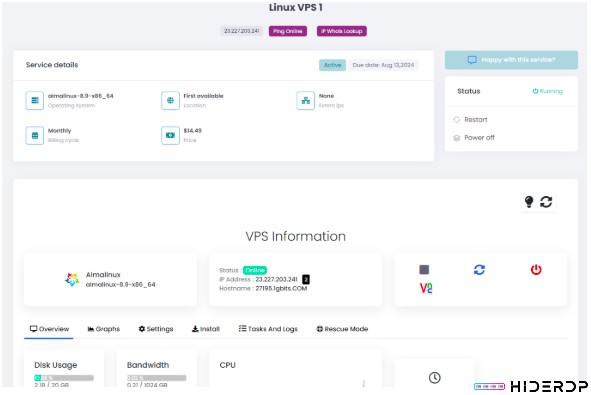
Task: Click the Monthly billing cycle text
Action: pyautogui.click(x=59, y=130)
